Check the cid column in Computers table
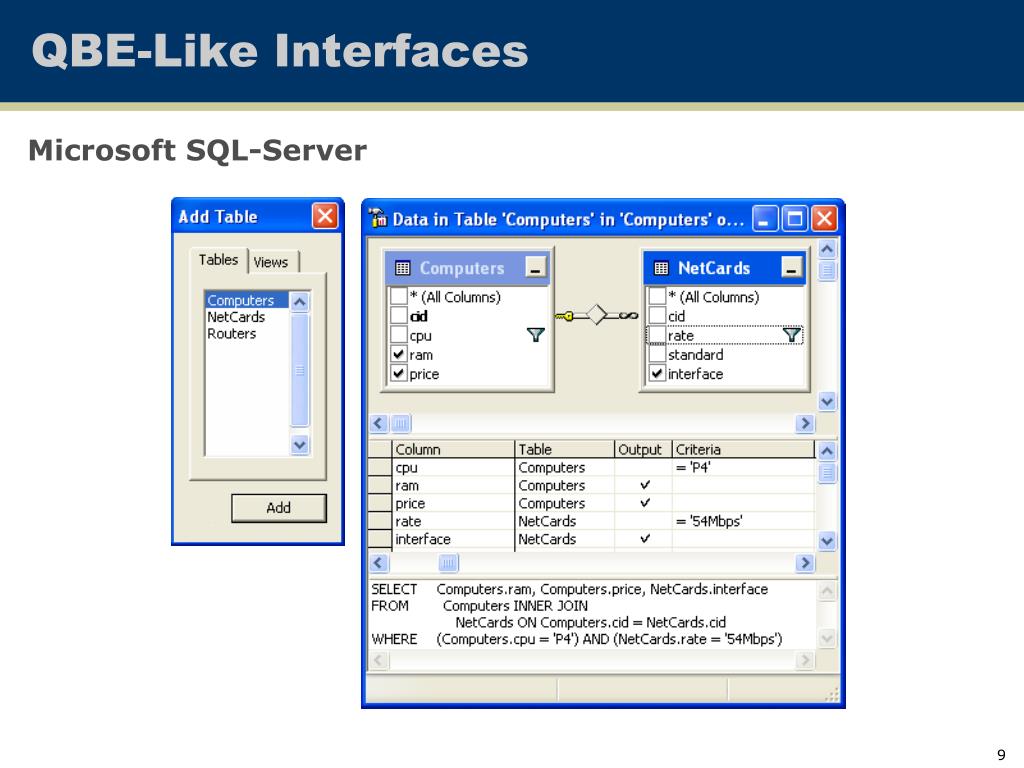Viewport: 1024px width, 768px height. click(398, 315)
